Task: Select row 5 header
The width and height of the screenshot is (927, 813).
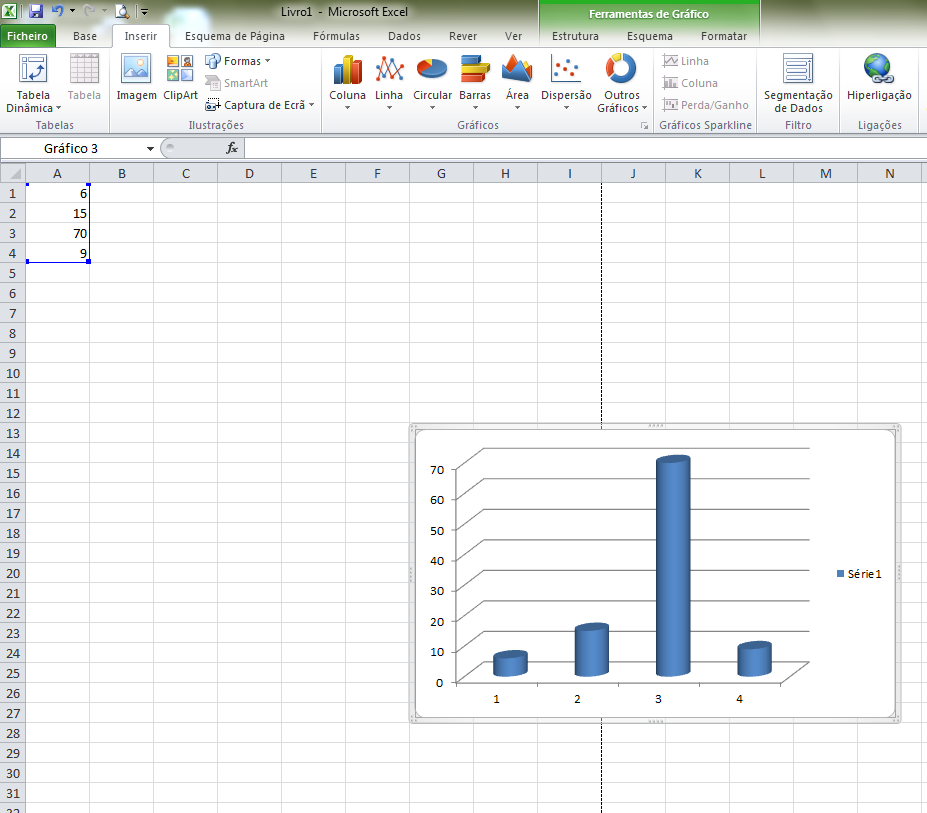Action: pyautogui.click(x=12, y=273)
